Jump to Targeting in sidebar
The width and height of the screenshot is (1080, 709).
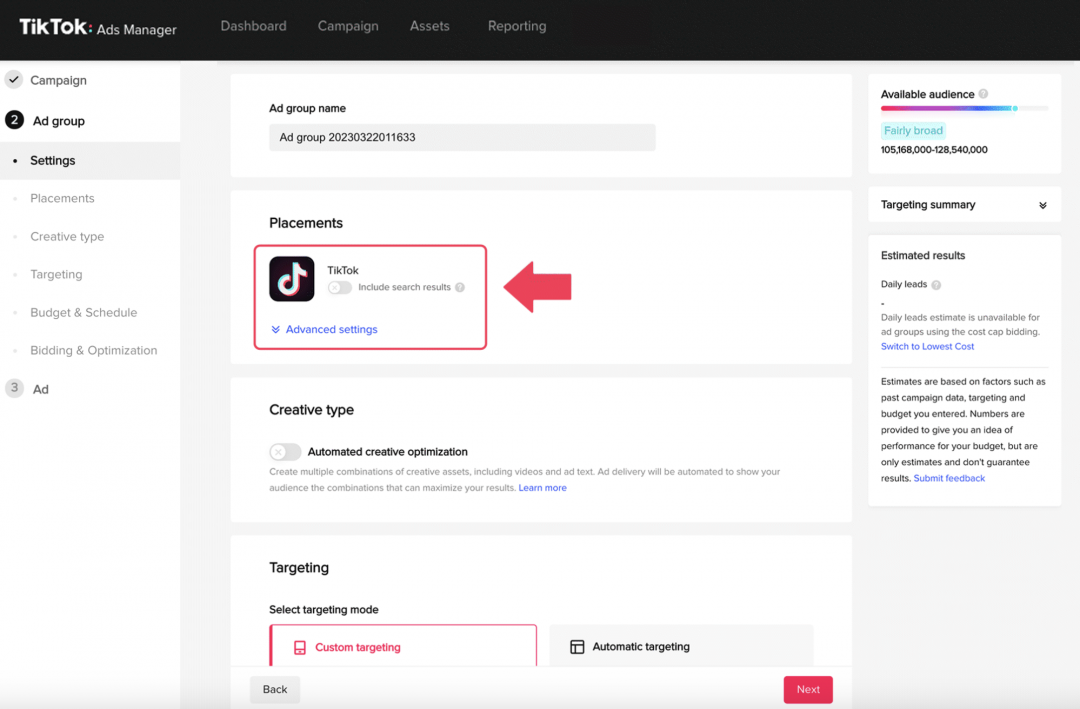[x=56, y=274]
